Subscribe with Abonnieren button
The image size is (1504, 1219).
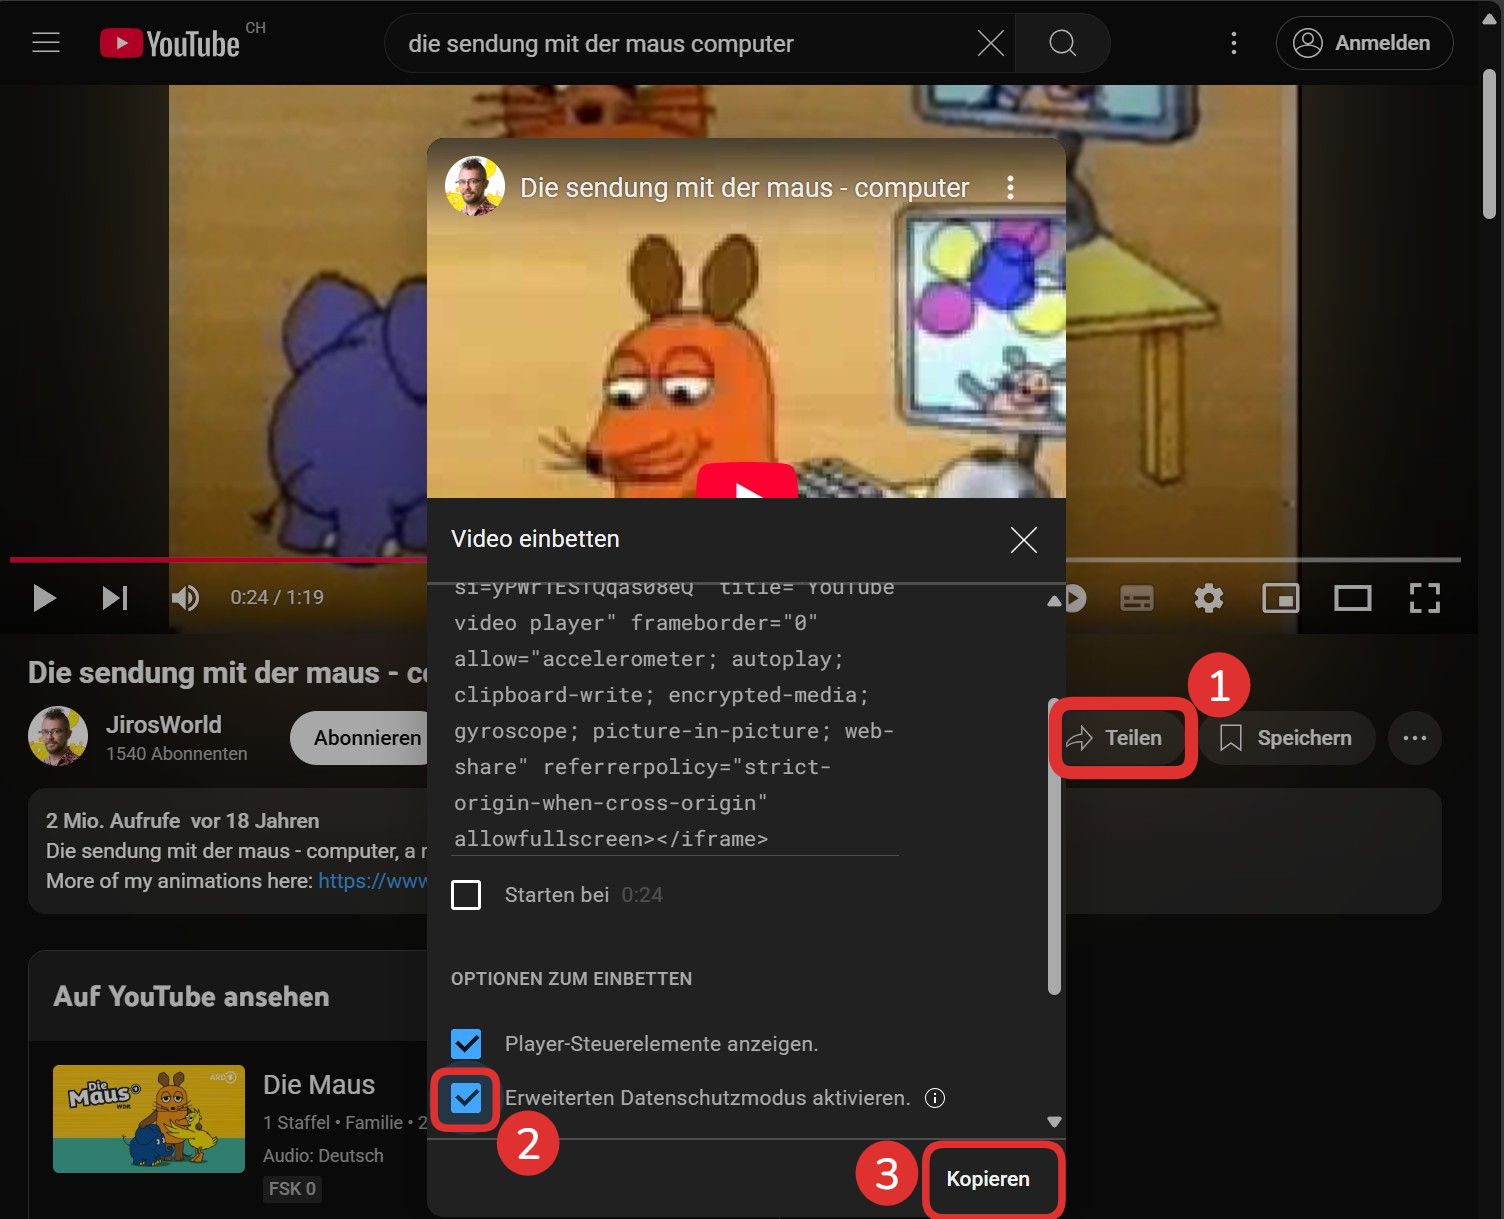click(360, 738)
